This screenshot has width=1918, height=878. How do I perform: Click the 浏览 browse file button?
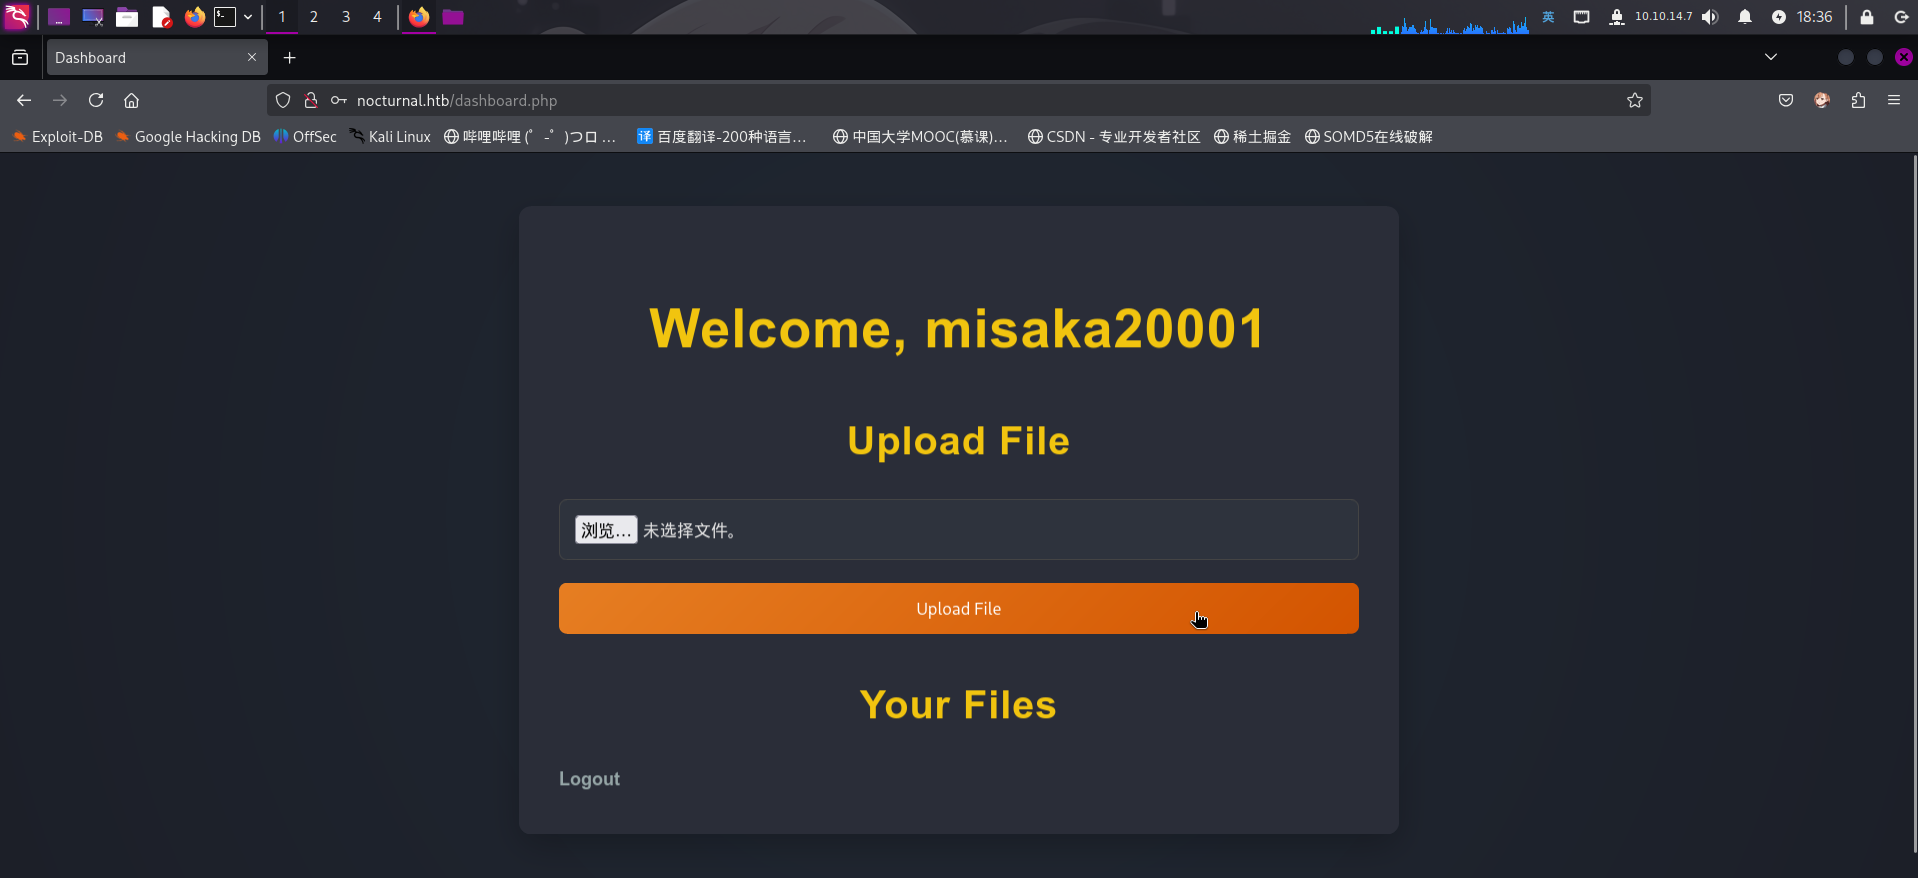[606, 530]
